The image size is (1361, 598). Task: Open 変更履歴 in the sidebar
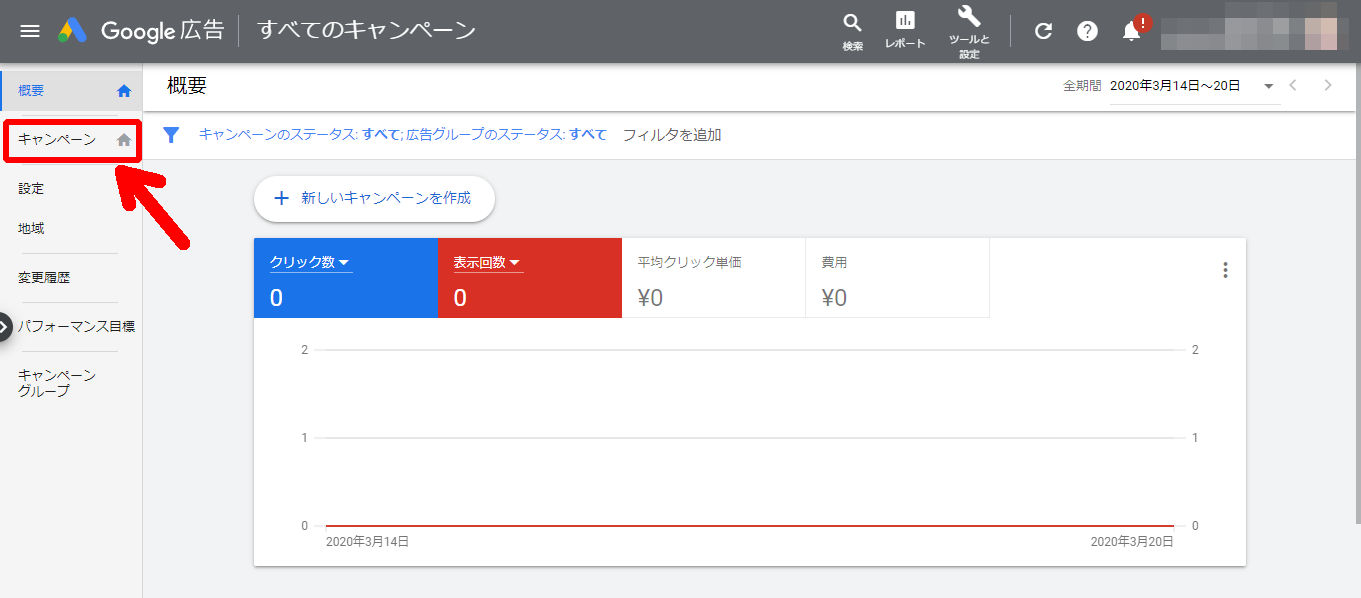click(44, 278)
